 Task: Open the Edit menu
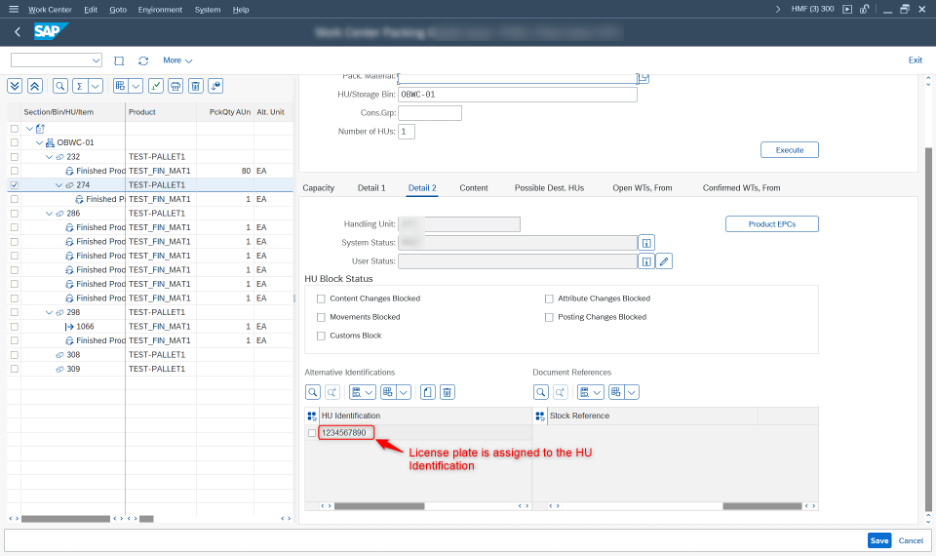(91, 10)
